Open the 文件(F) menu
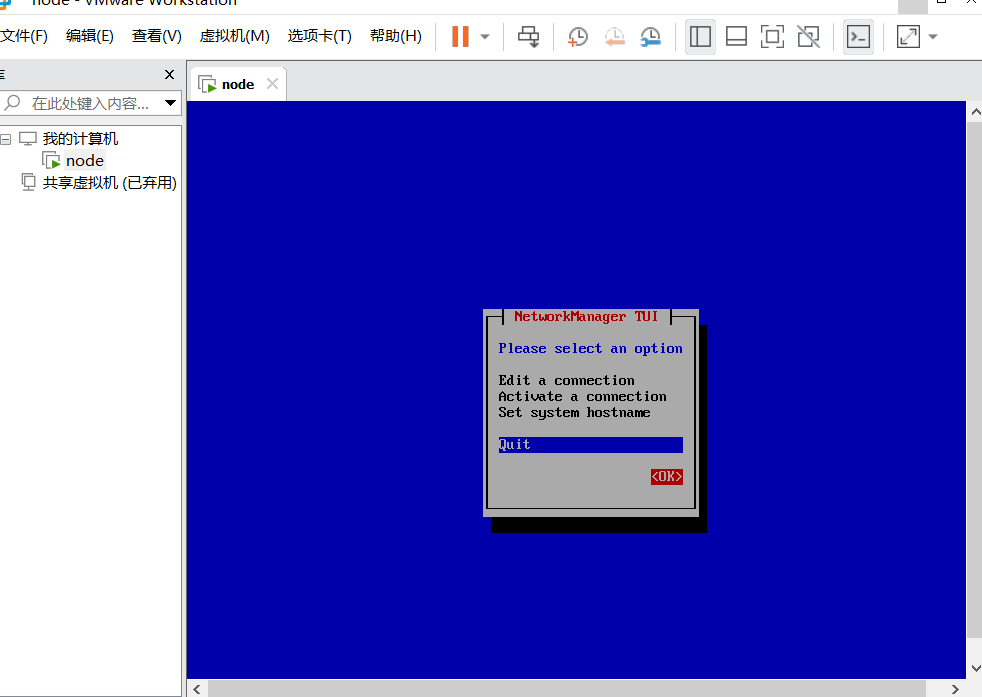The image size is (982, 697). (24, 36)
